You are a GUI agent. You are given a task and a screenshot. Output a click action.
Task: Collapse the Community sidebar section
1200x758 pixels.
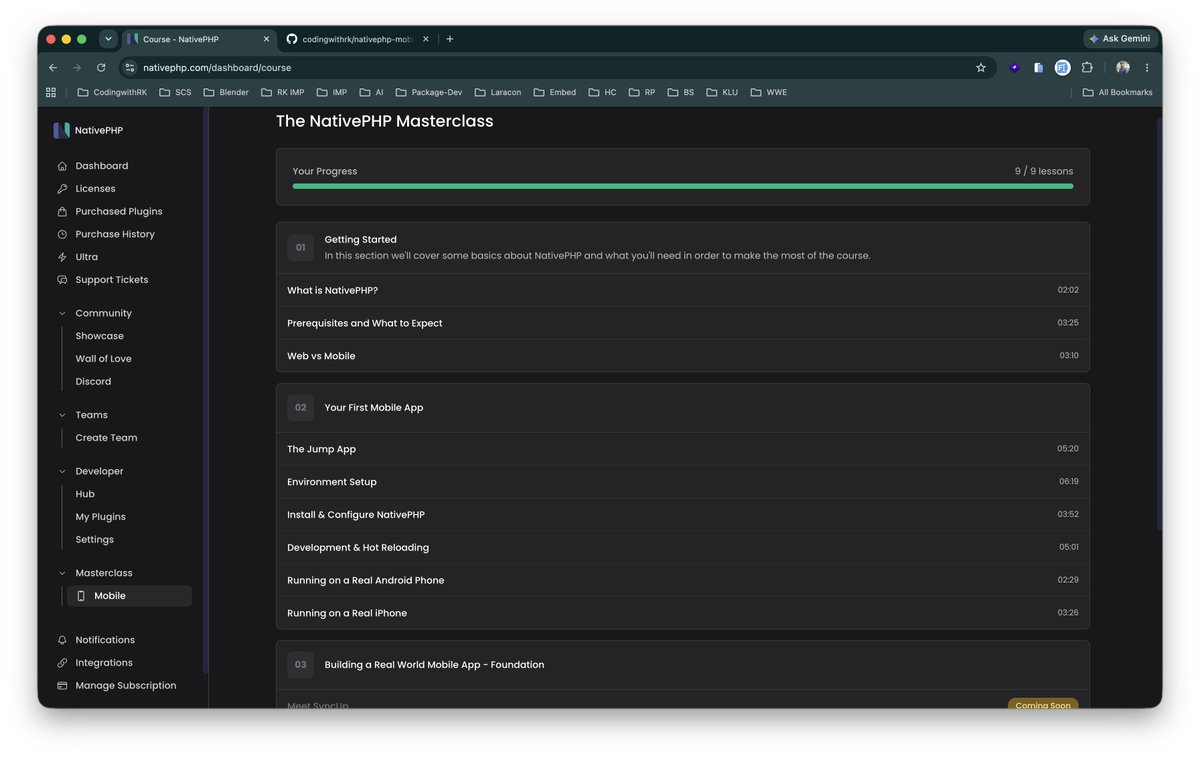(62, 313)
